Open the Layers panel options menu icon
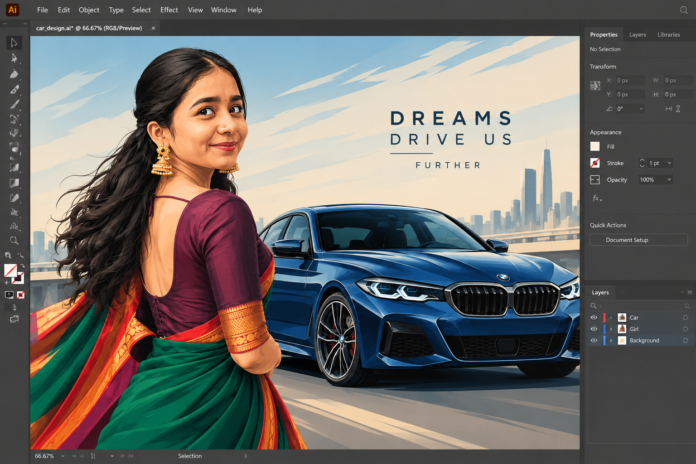 [x=690, y=292]
